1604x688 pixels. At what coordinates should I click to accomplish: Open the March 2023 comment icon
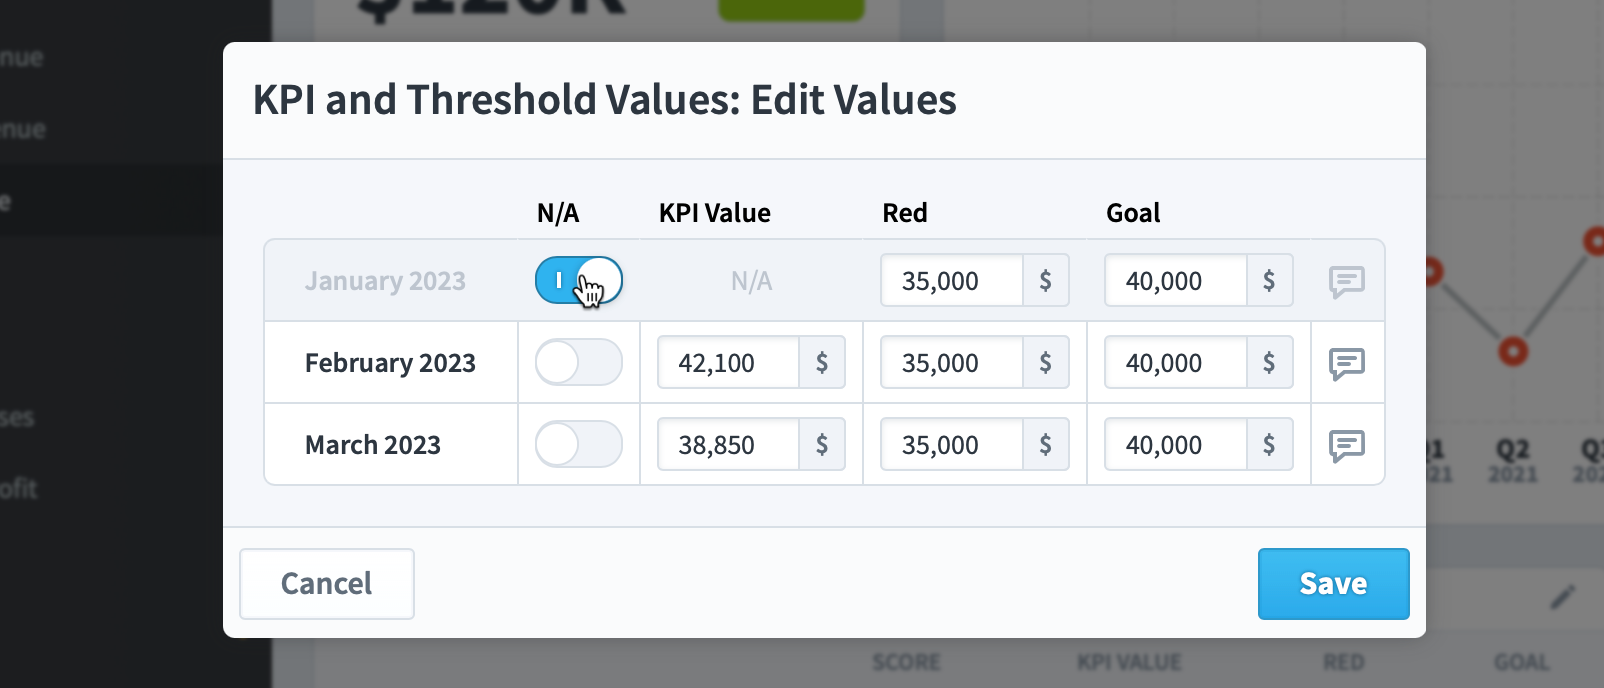1347,446
